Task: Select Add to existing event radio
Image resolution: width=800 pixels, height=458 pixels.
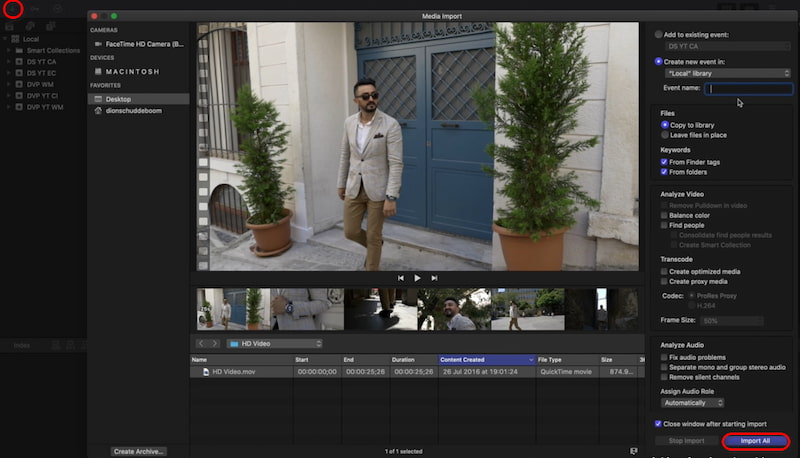Action: [658, 35]
